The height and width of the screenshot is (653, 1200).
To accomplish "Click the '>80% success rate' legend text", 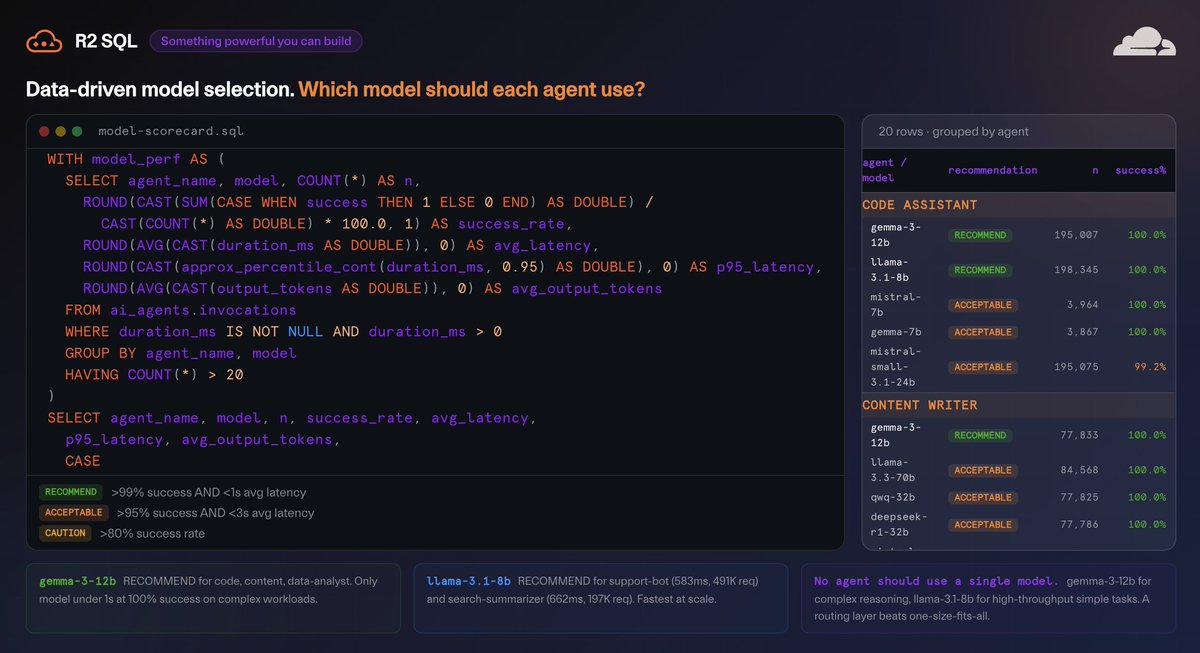I will 152,533.
